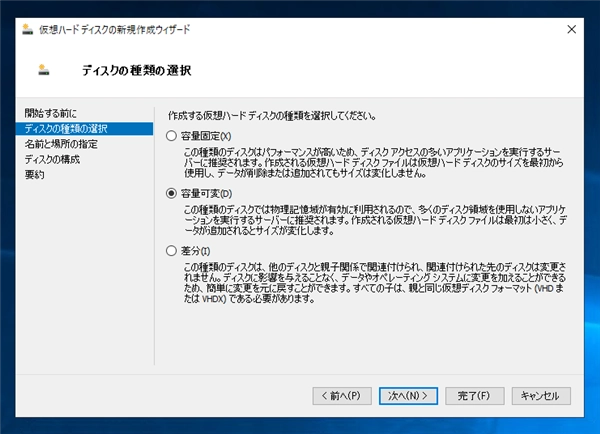Click the < 前へ(P) button
600x434 pixels.
(x=342, y=396)
